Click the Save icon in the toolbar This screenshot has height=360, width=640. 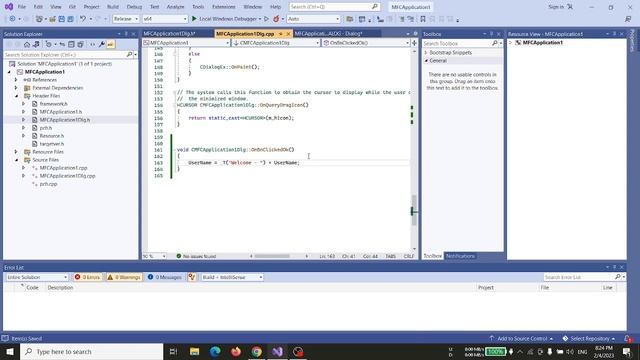click(62, 19)
